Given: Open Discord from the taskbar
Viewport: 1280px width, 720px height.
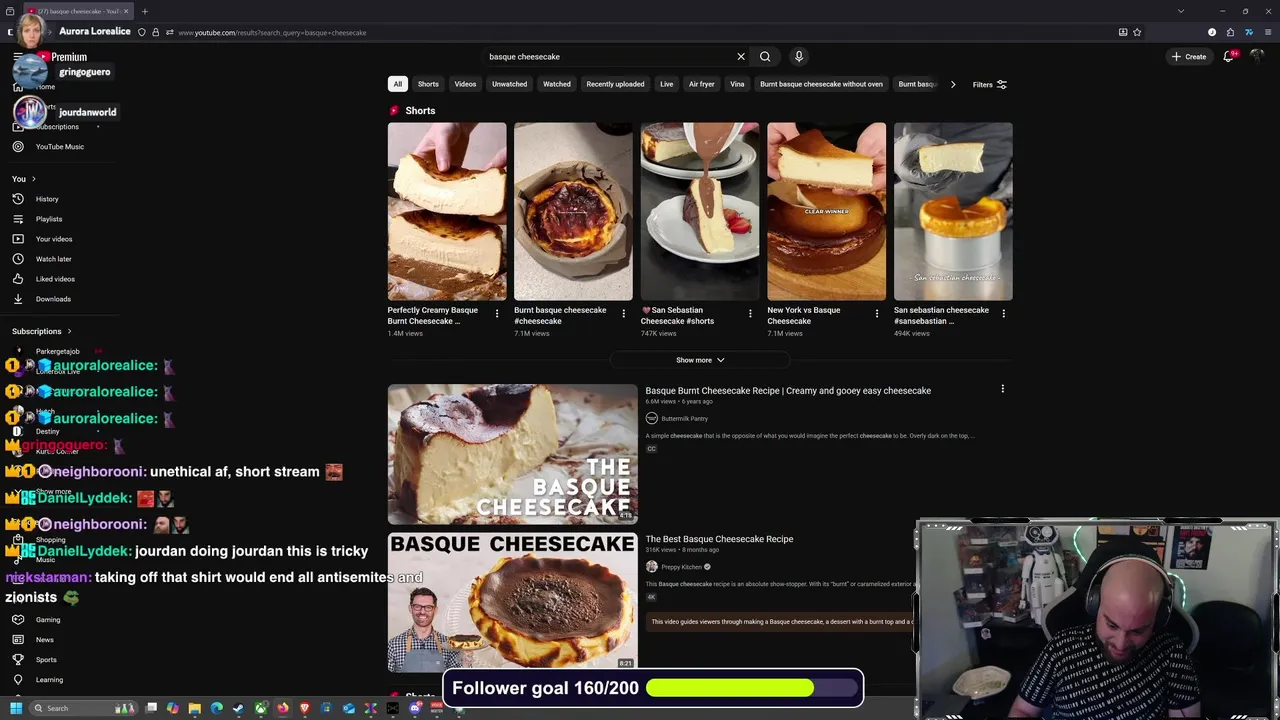Looking at the screenshot, I should pos(415,708).
